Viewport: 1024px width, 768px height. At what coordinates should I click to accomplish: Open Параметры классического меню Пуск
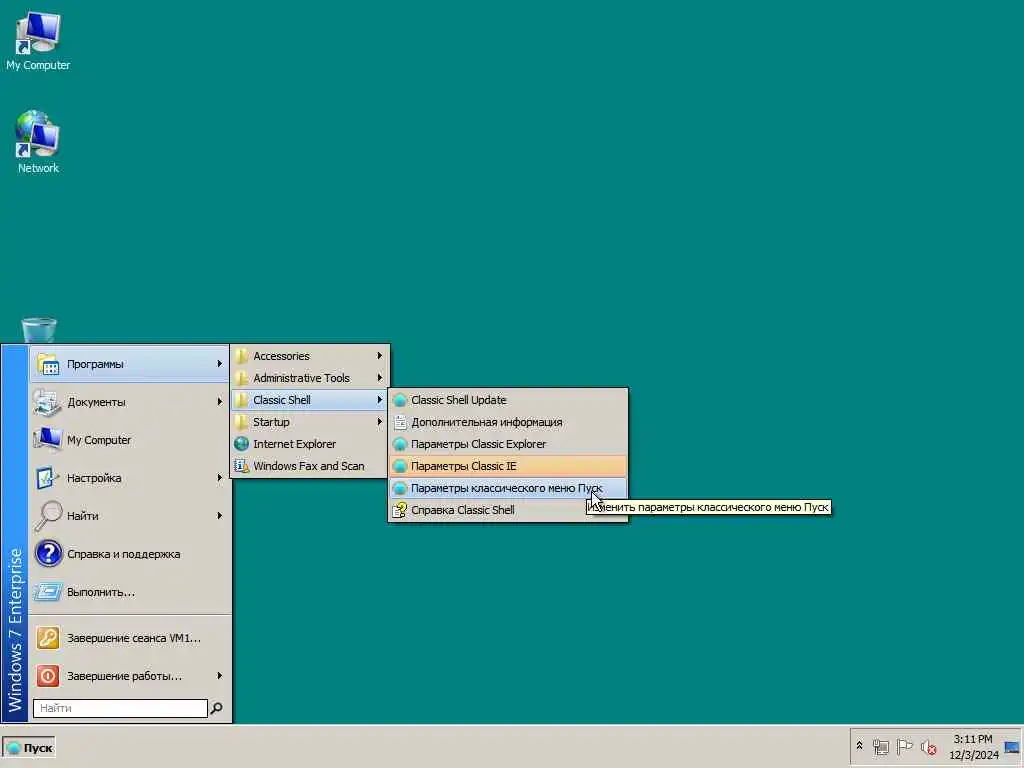(508, 488)
